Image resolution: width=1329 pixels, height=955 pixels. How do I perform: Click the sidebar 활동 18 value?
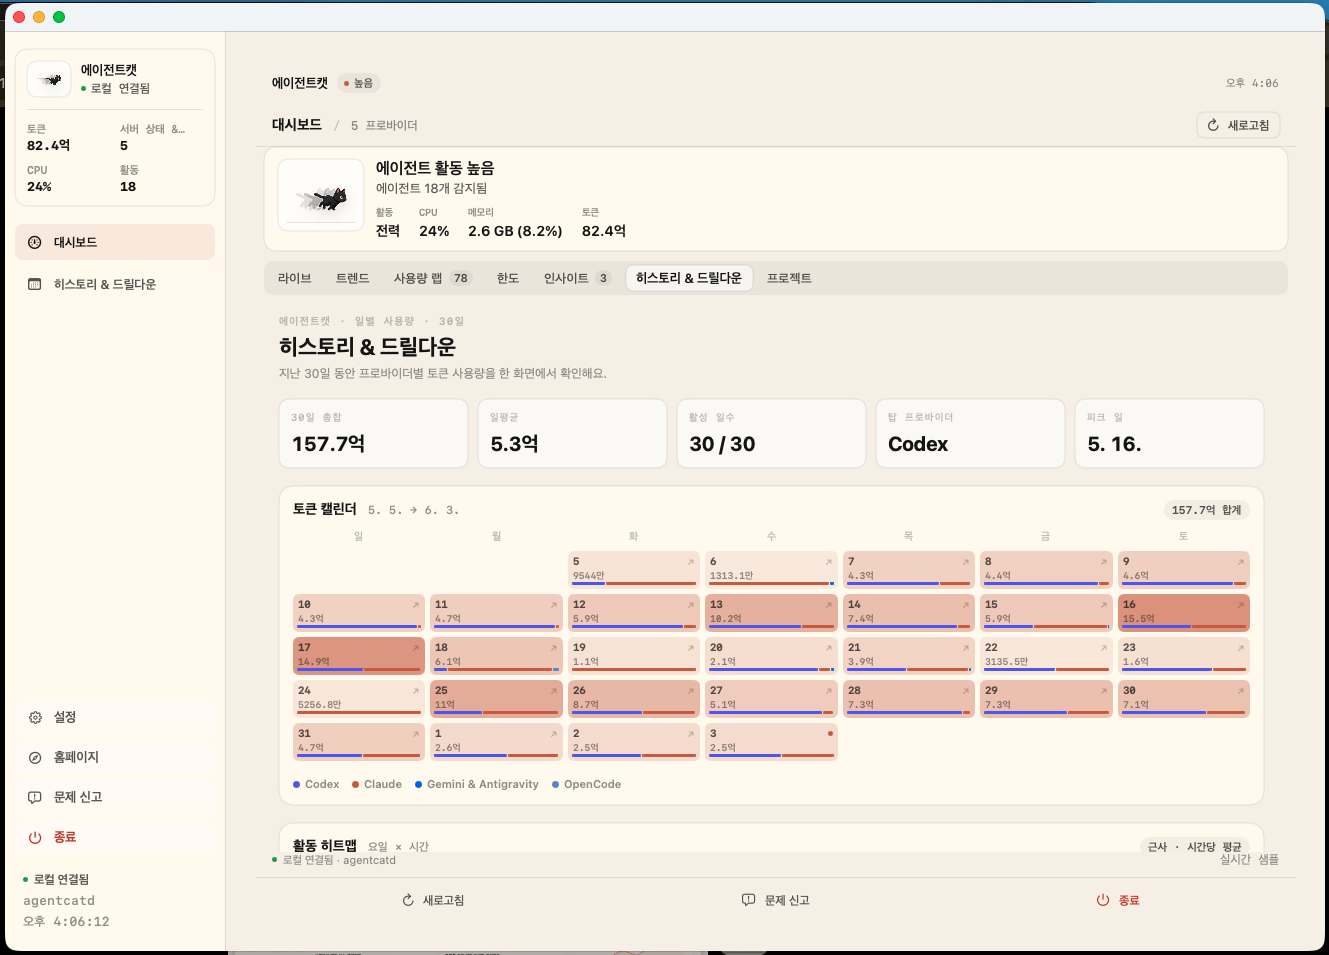pyautogui.click(x=128, y=186)
